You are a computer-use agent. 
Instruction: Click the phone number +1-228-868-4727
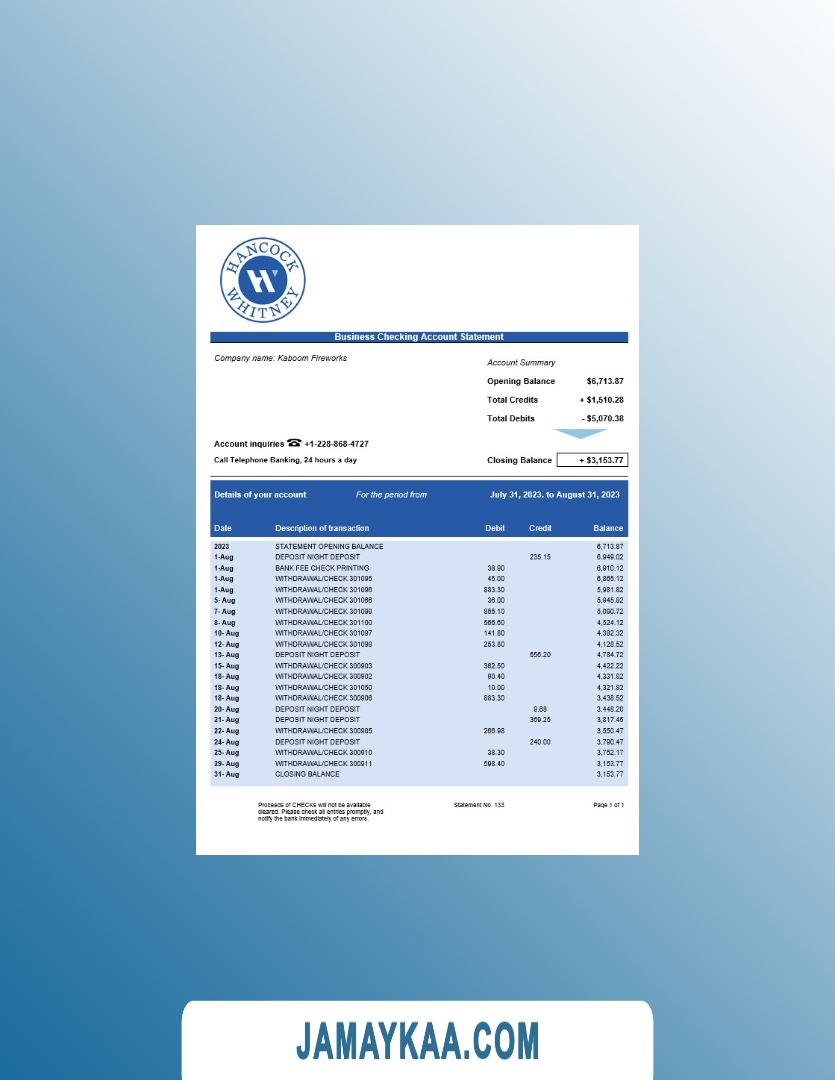[x=343, y=444]
